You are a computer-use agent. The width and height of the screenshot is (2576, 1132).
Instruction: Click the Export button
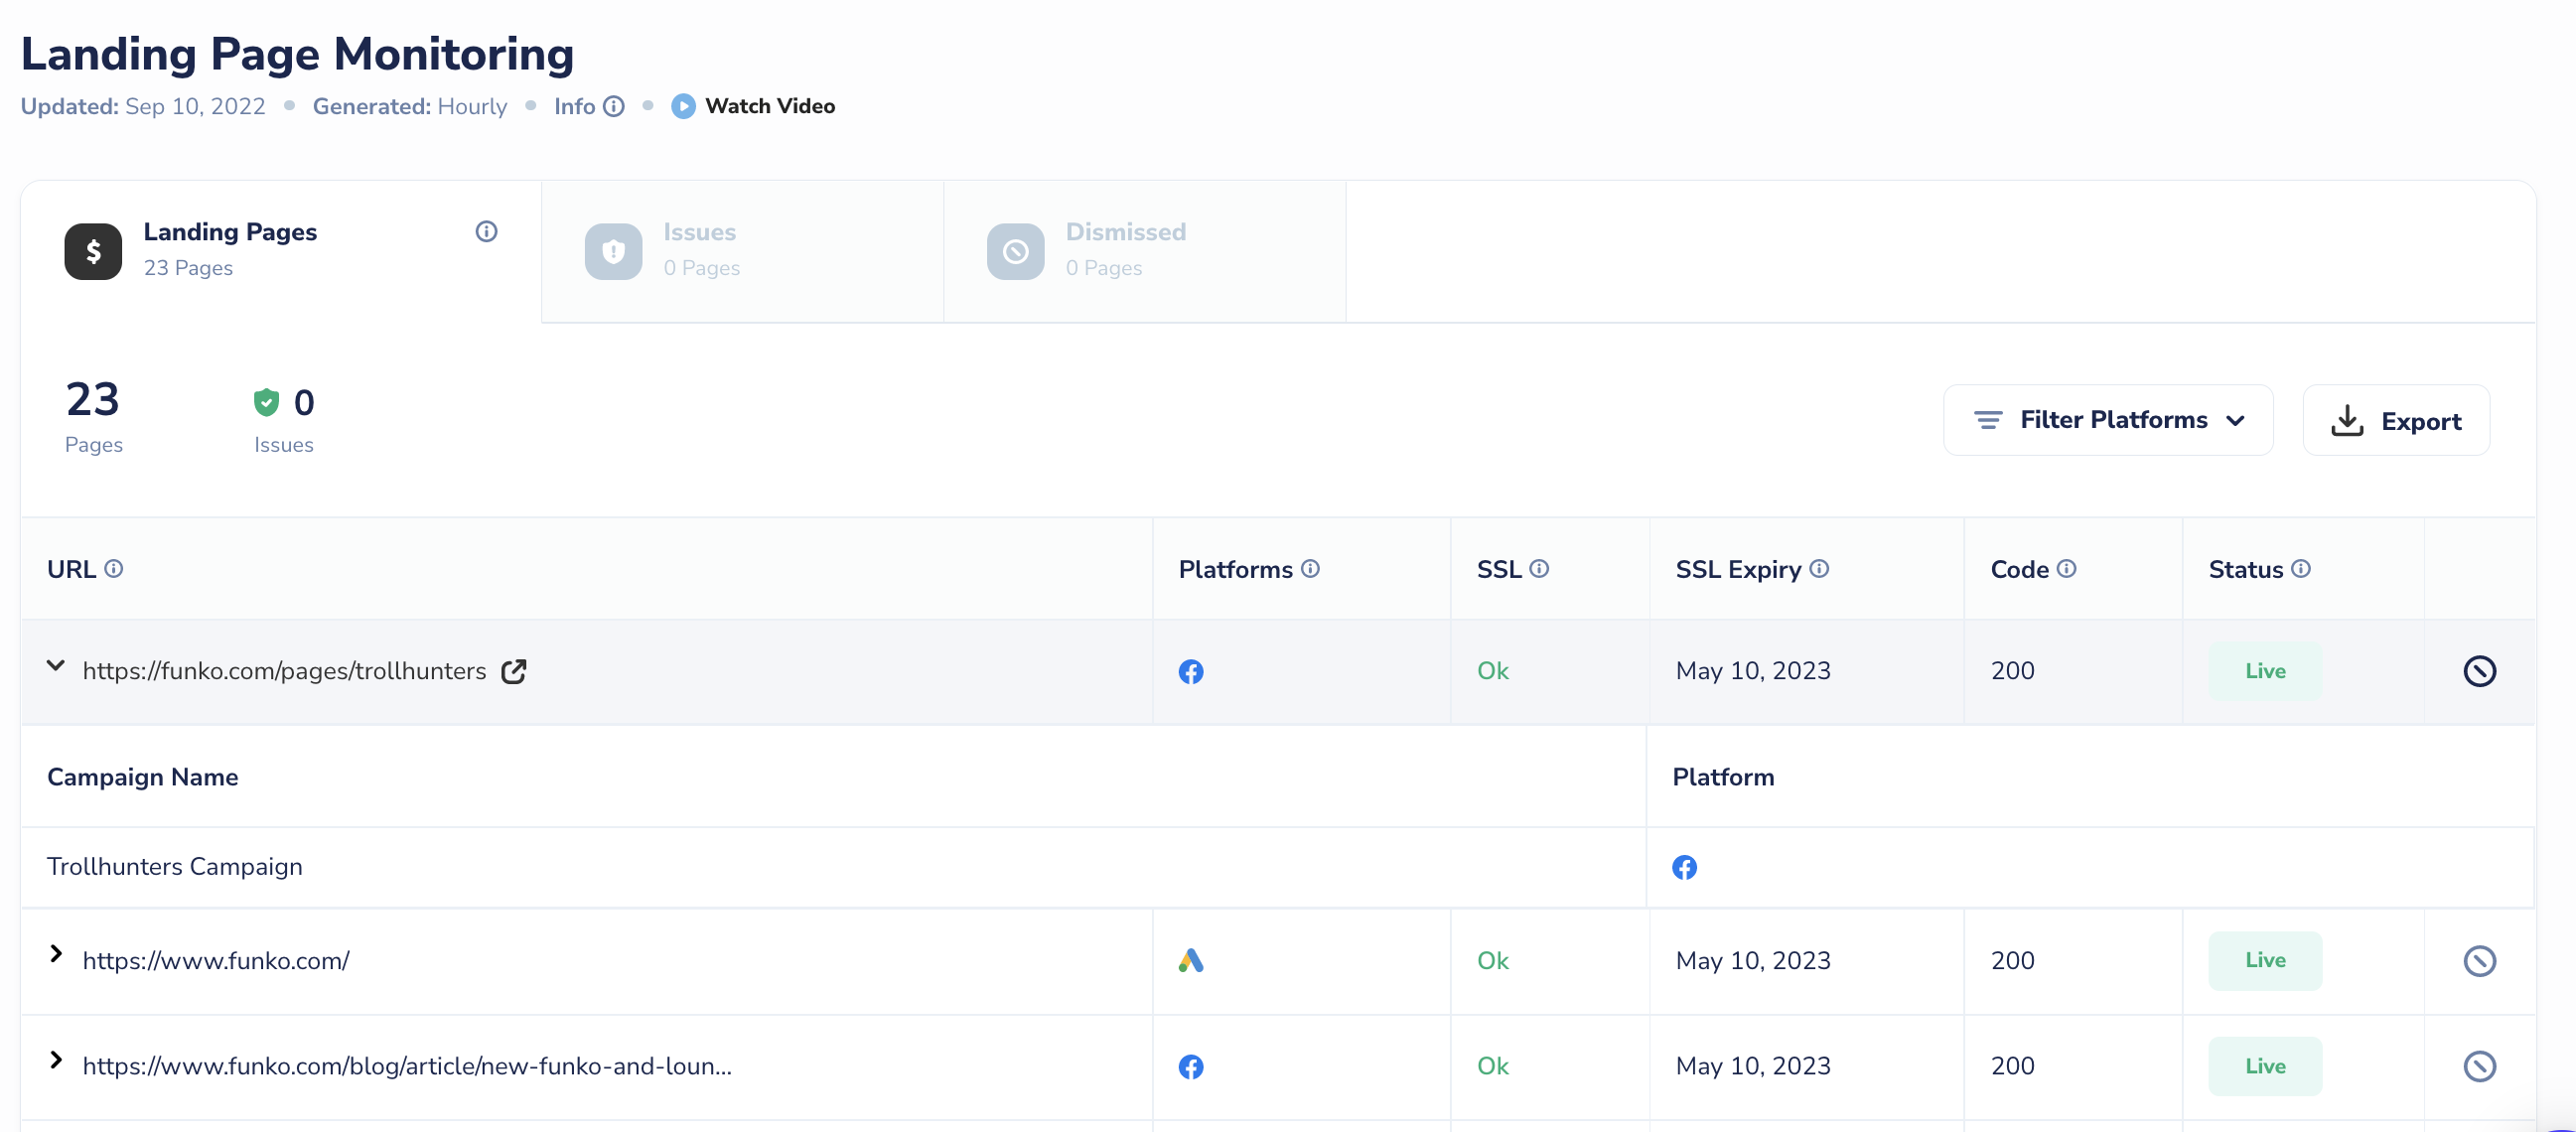click(x=2396, y=420)
